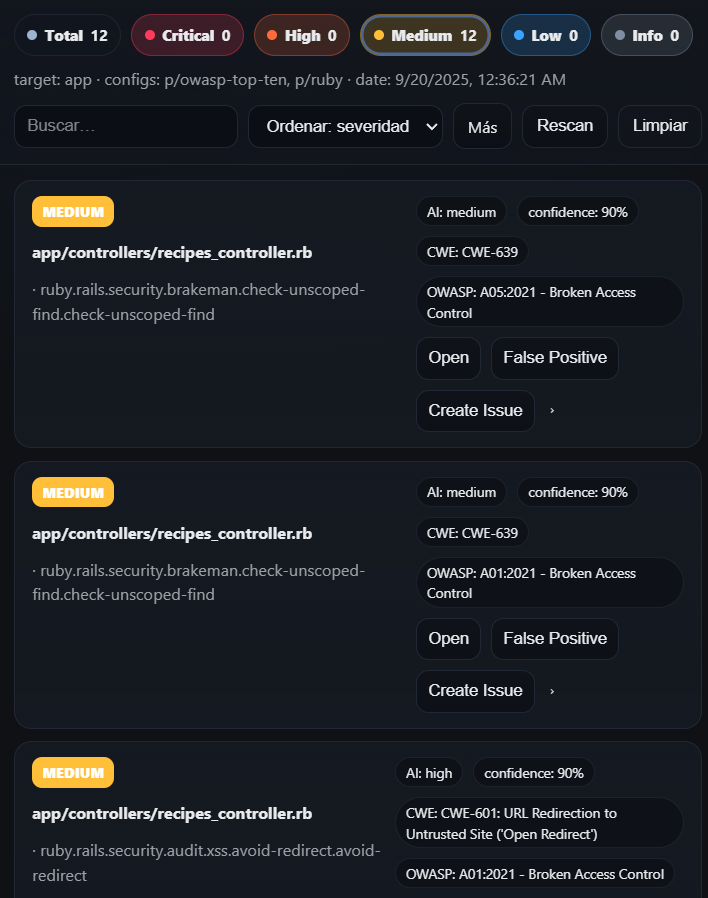Create Issue for the first finding

pyautogui.click(x=475, y=410)
